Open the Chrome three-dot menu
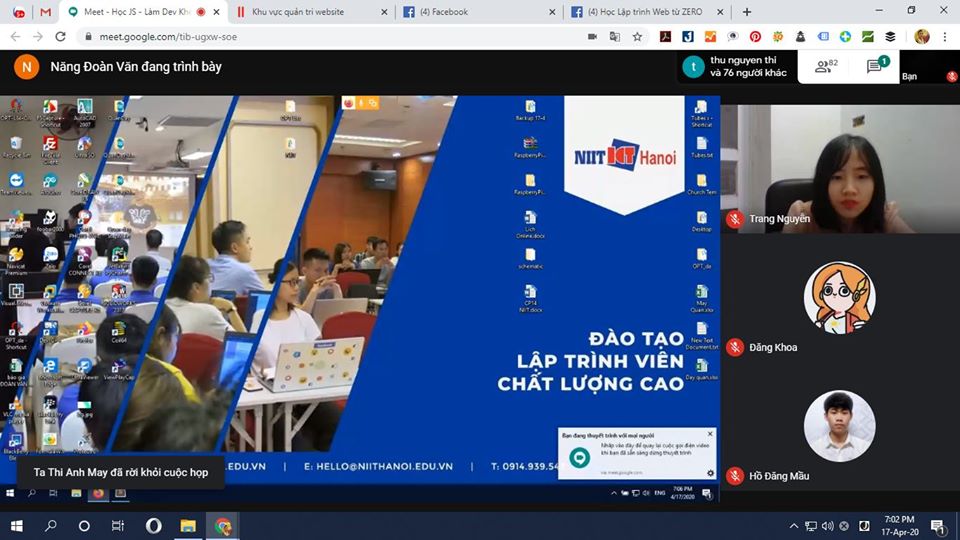Viewport: 960px width, 540px height. point(945,37)
